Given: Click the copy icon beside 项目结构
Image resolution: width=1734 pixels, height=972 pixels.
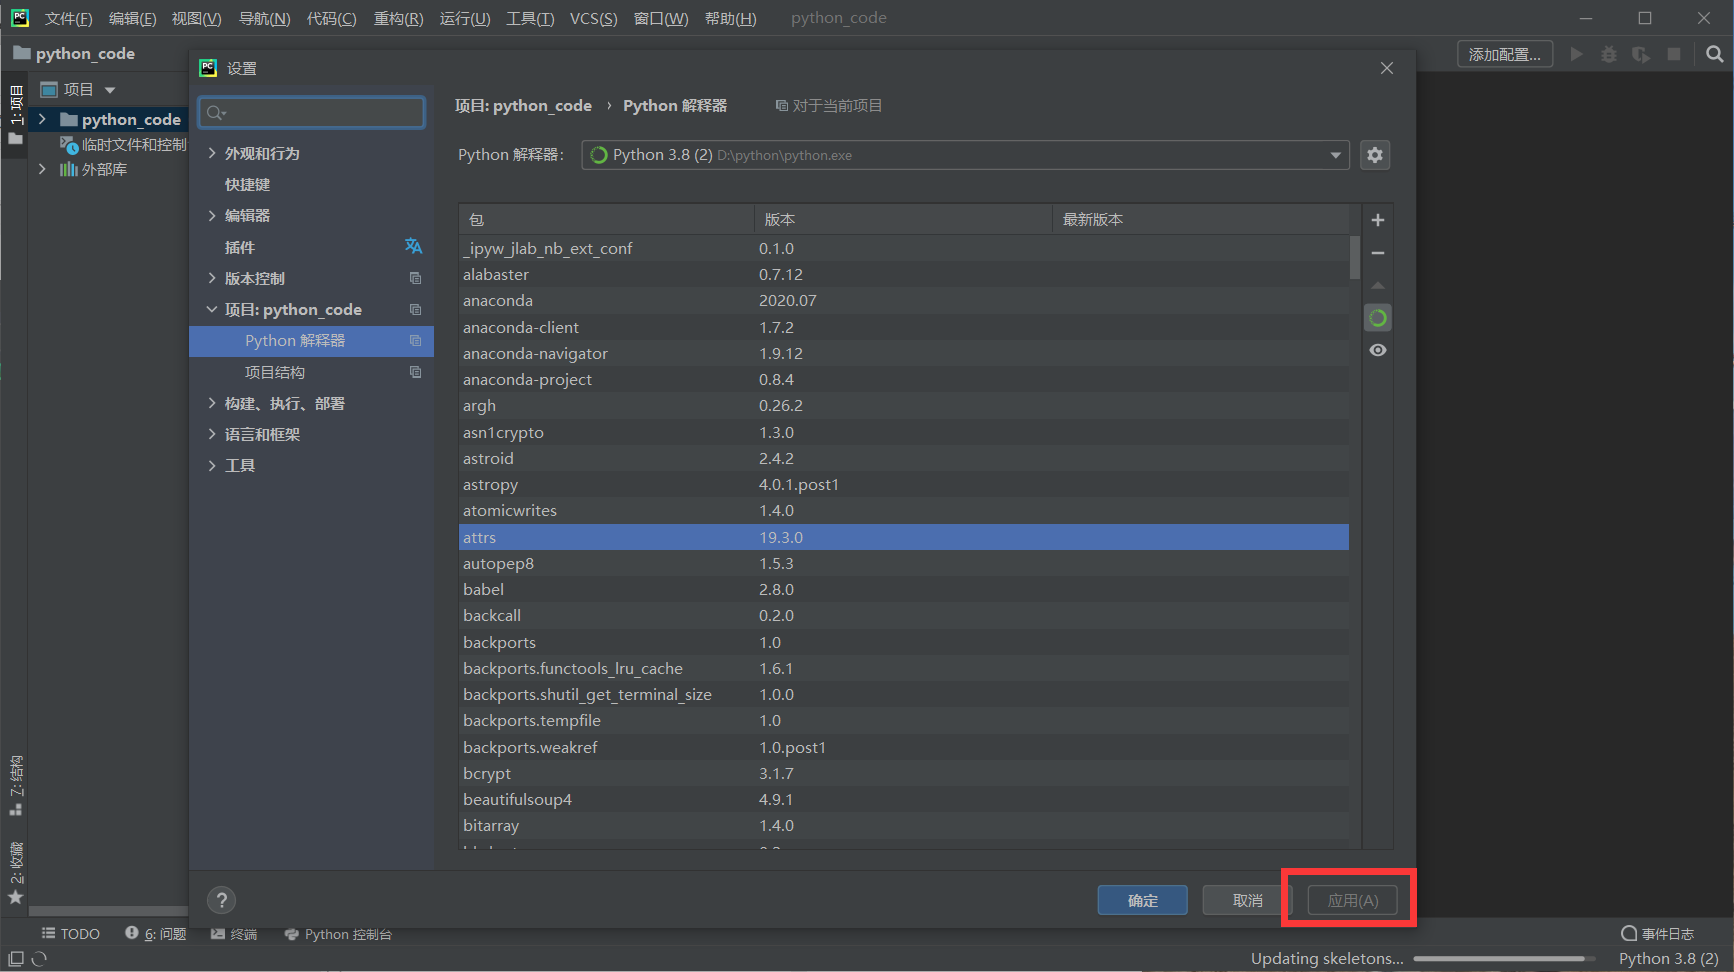Looking at the screenshot, I should pos(415,372).
